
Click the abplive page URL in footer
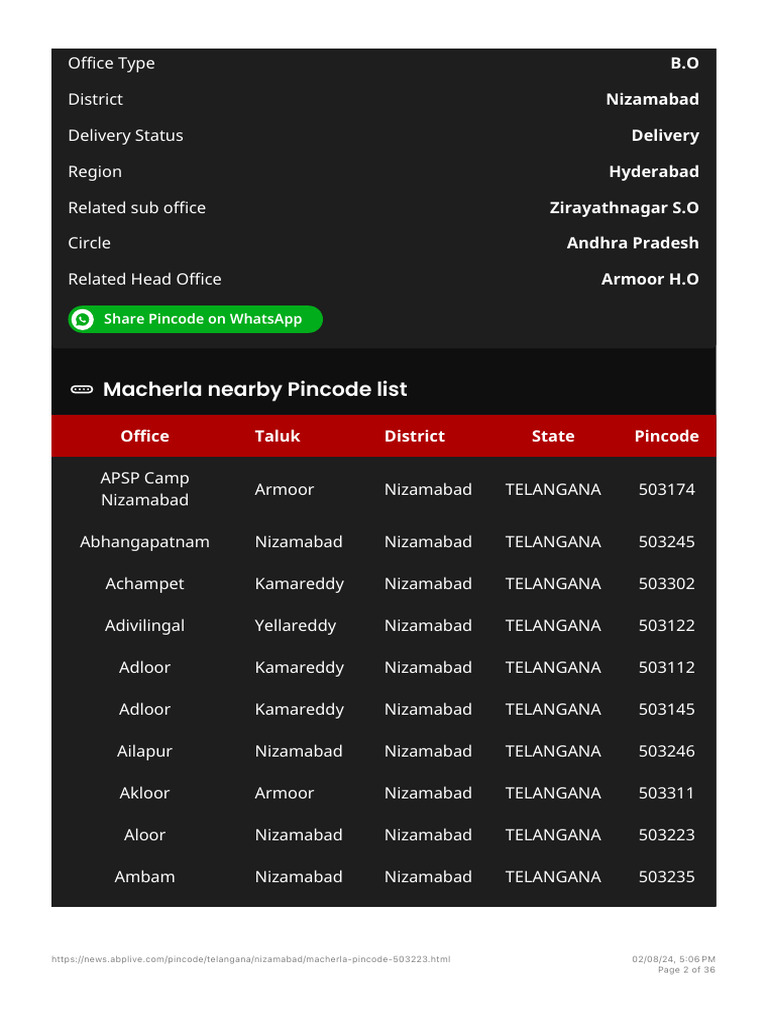pyautogui.click(x=251, y=959)
